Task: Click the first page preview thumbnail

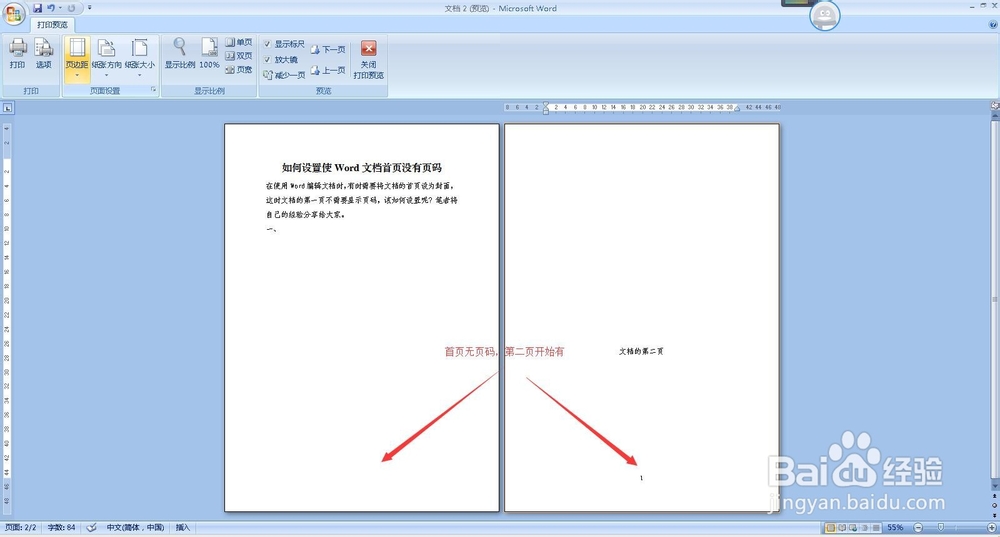Action: click(x=362, y=318)
